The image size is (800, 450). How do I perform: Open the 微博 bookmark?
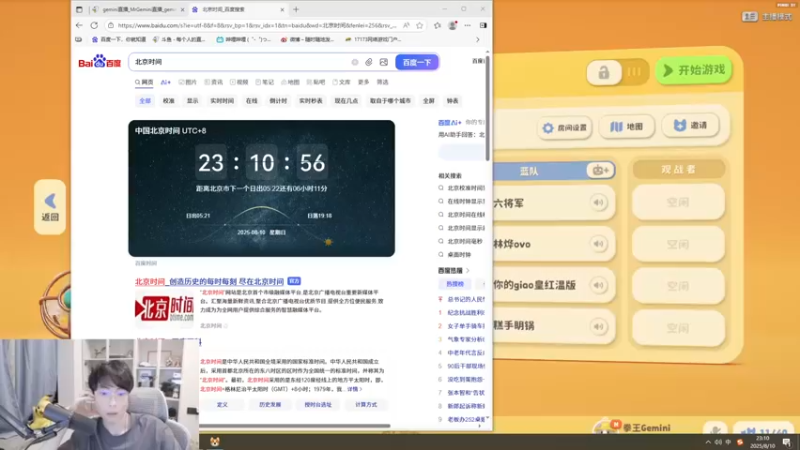(x=307, y=39)
